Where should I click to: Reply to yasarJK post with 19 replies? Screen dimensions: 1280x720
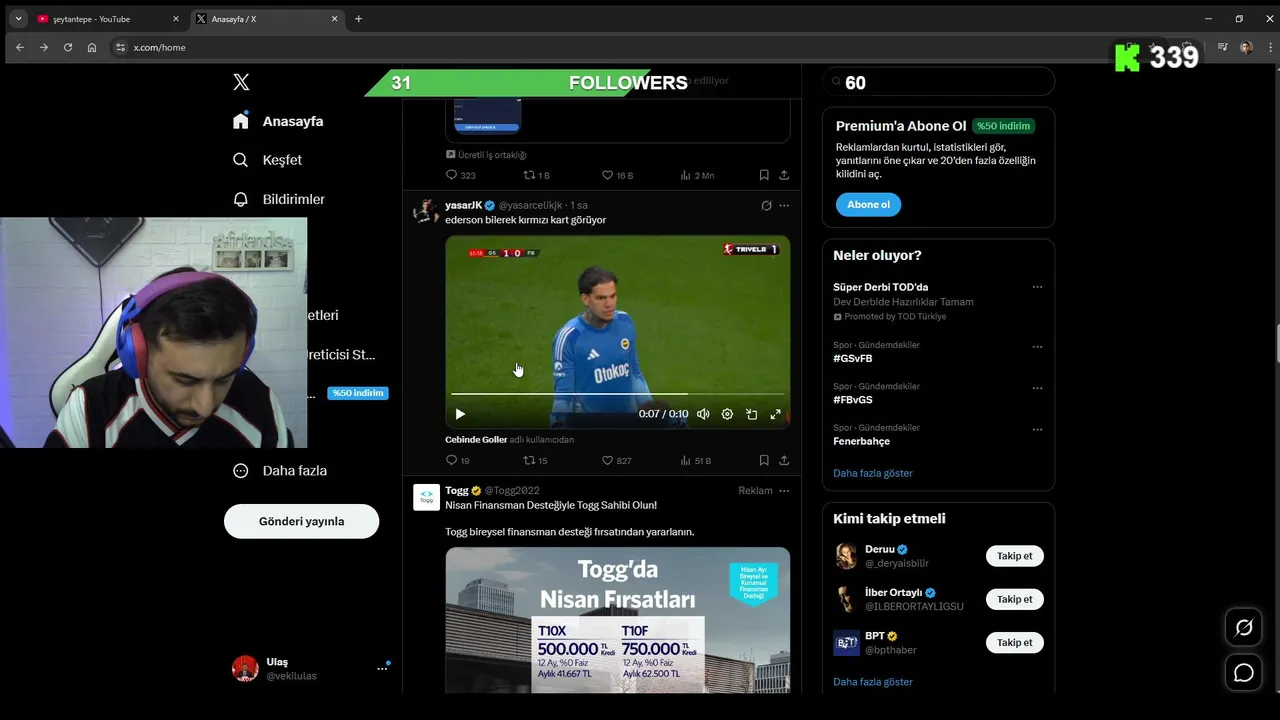click(x=458, y=461)
